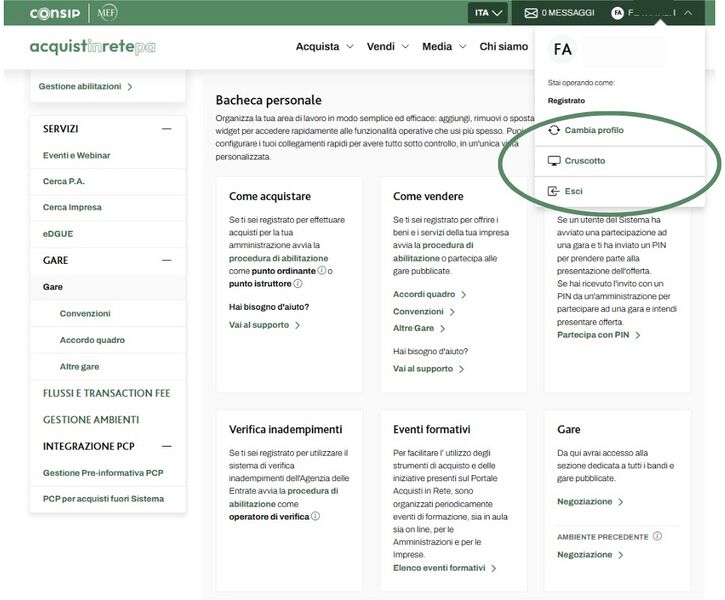Collapse the INTEGRAZIONE PCP section
Viewport: 725px width, 600px height.
click(x=166, y=446)
